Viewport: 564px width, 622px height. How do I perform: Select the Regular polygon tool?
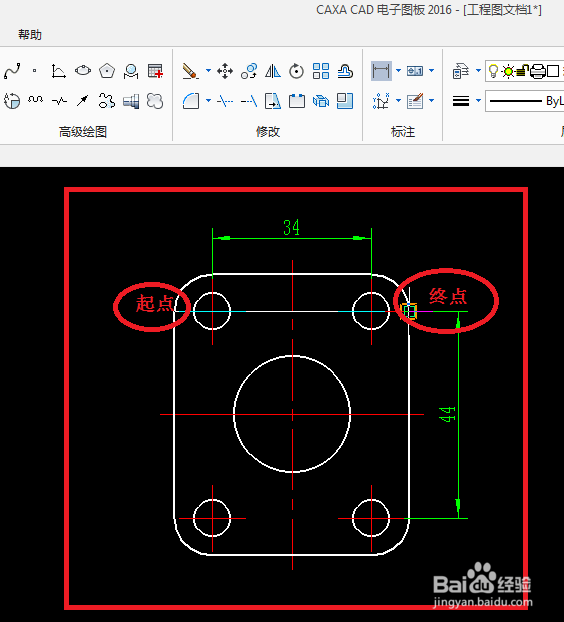pos(107,71)
